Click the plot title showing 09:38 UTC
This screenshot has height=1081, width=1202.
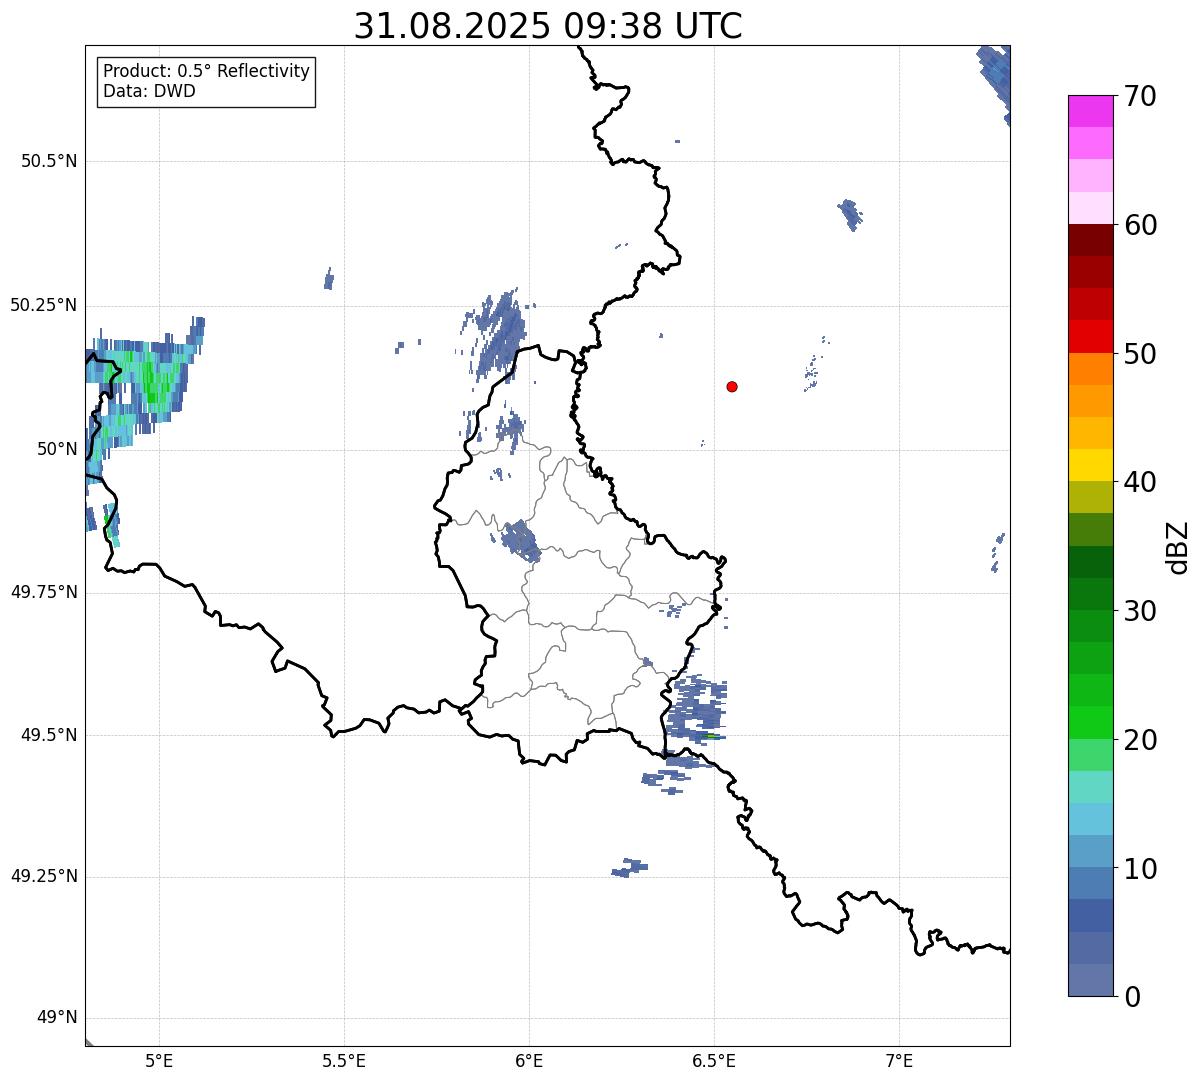(x=548, y=26)
